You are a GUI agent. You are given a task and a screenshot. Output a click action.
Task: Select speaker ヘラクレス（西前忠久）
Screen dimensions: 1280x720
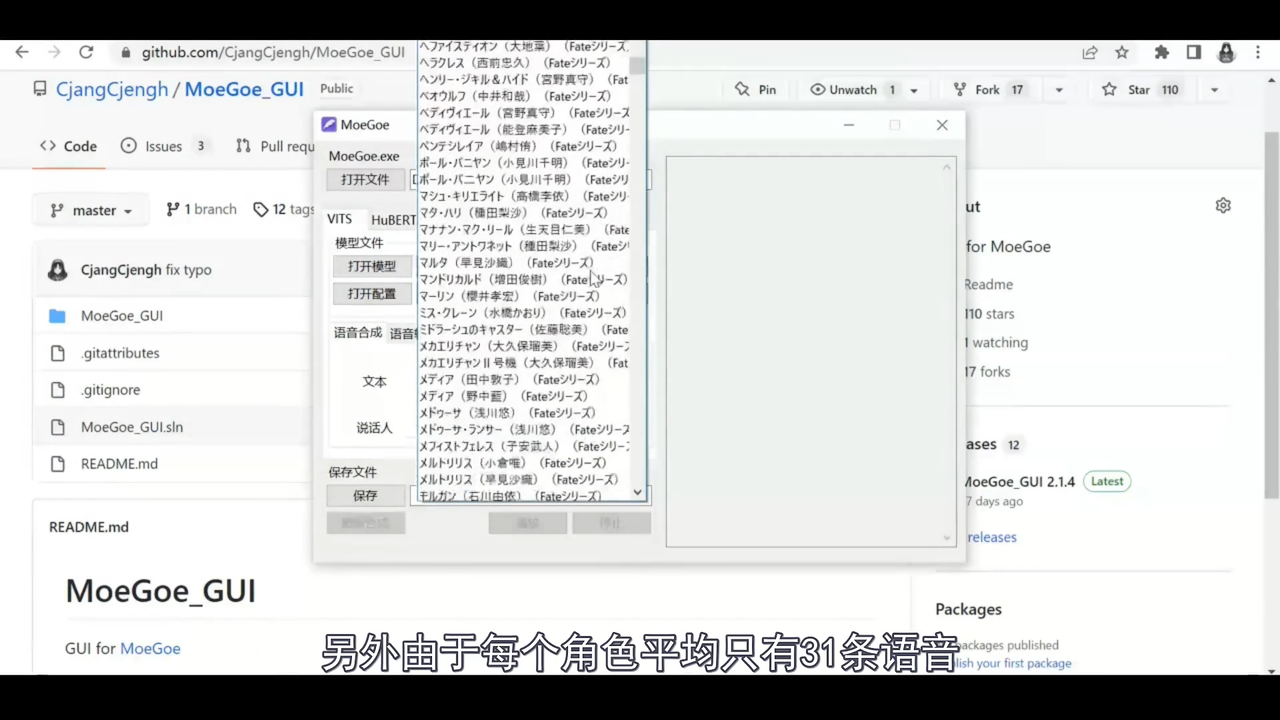click(524, 63)
